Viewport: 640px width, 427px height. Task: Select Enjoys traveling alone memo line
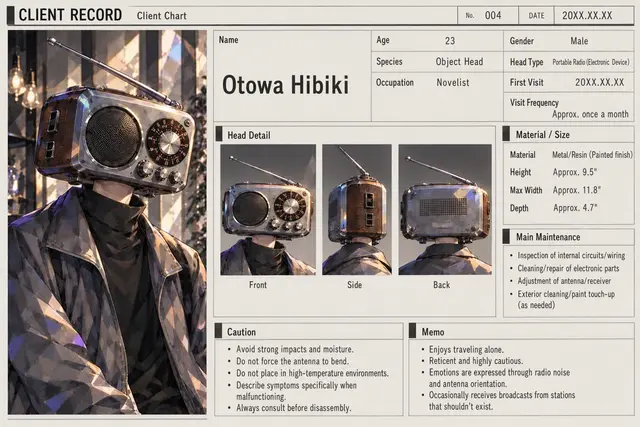tap(466, 349)
